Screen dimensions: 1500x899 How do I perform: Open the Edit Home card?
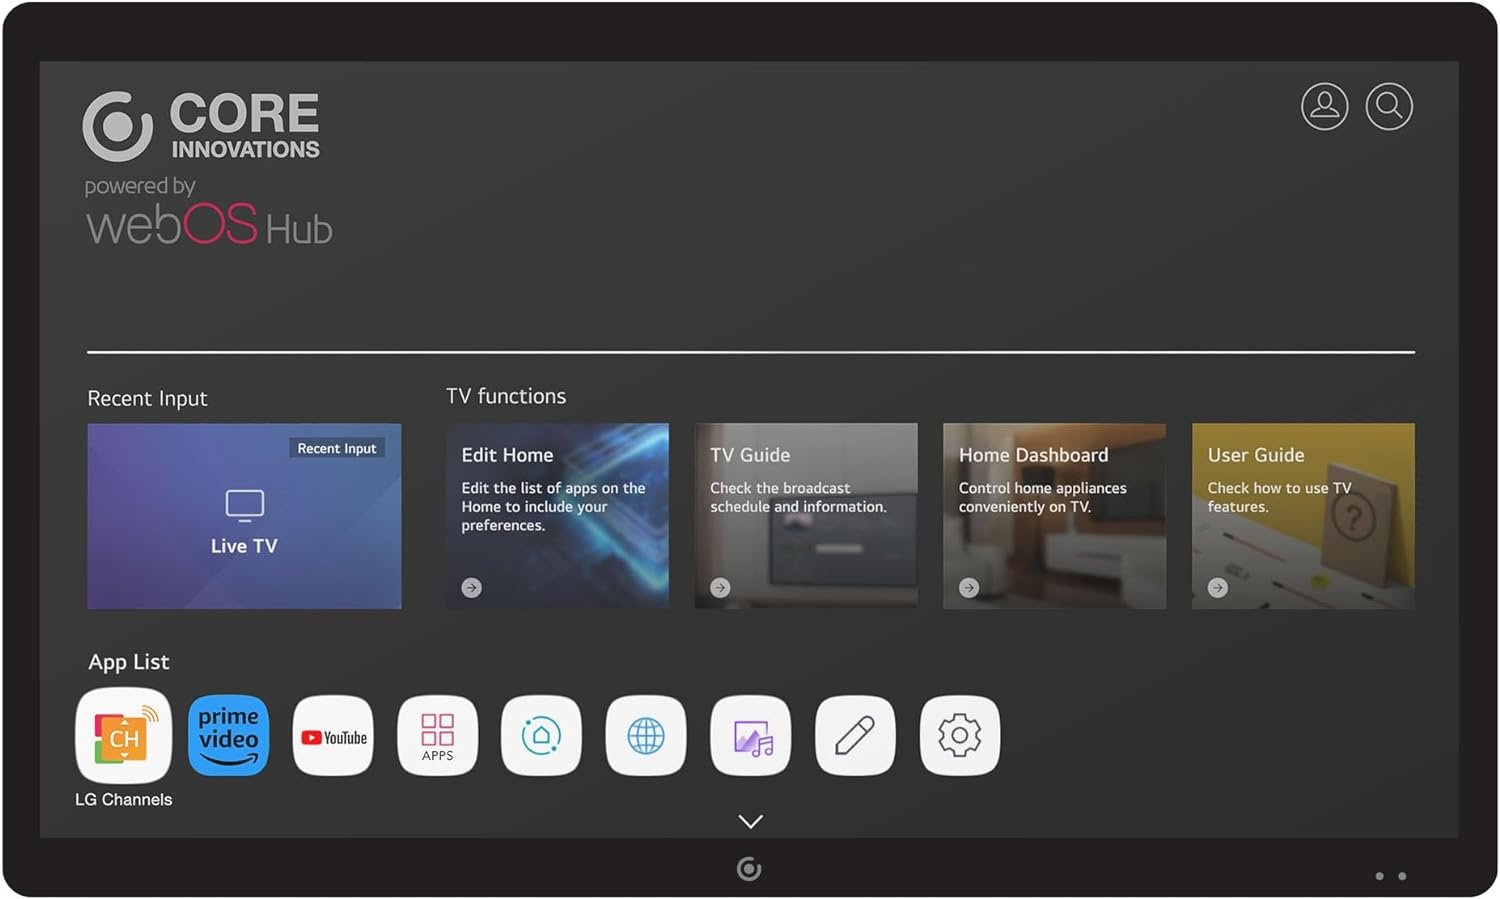557,516
